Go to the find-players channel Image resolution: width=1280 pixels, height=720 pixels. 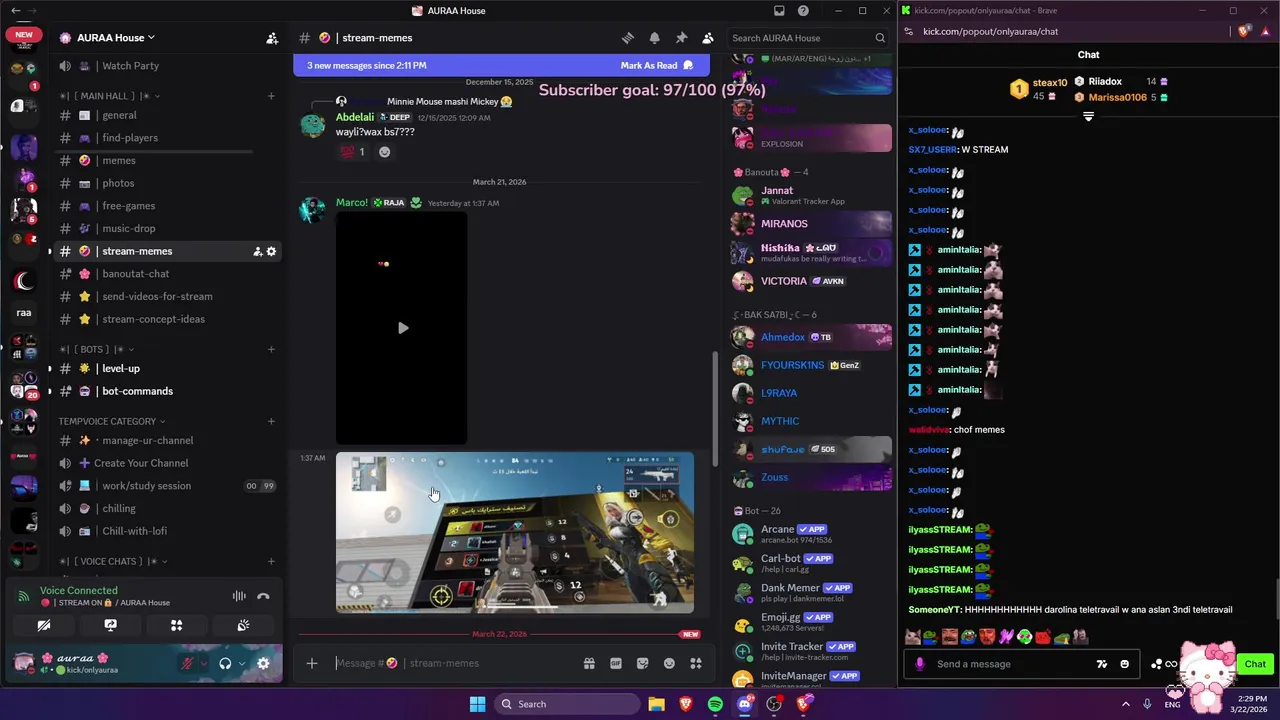(167, 138)
